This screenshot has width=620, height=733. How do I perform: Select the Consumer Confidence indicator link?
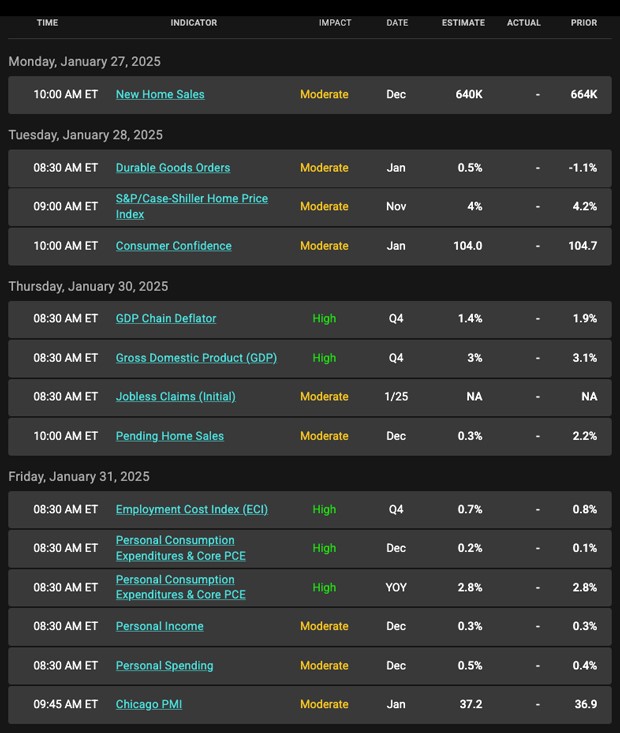click(x=173, y=245)
